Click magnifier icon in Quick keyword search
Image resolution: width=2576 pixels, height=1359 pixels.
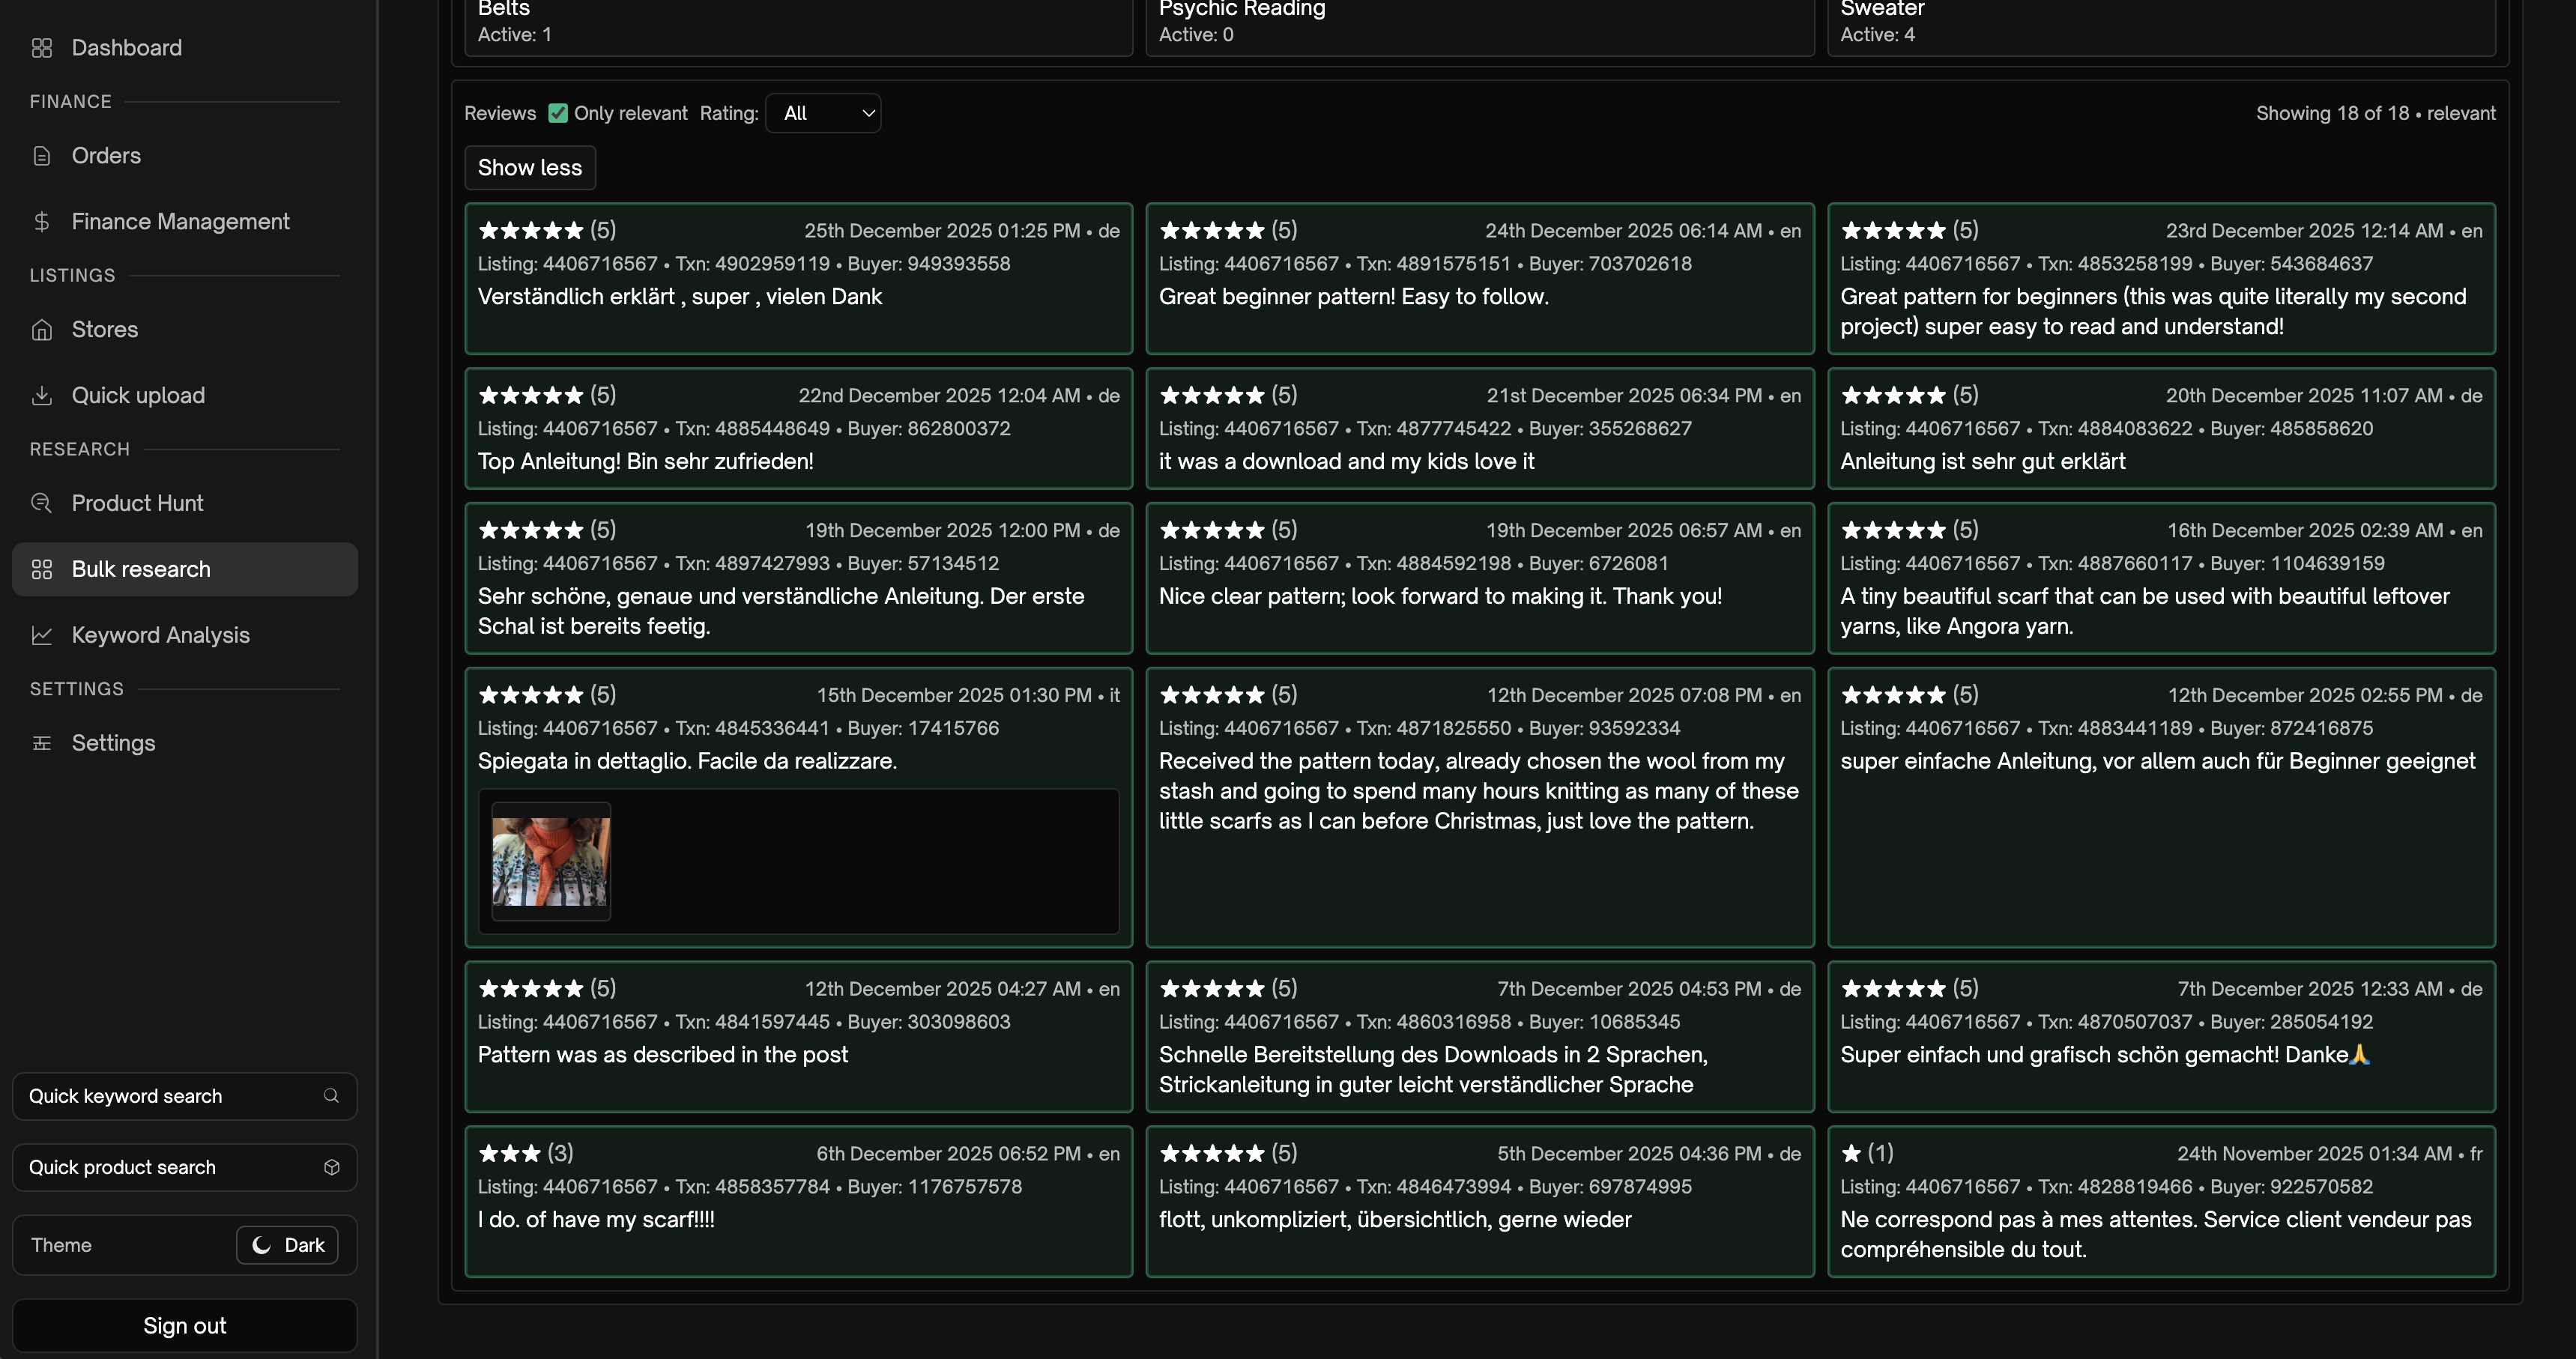(x=331, y=1096)
